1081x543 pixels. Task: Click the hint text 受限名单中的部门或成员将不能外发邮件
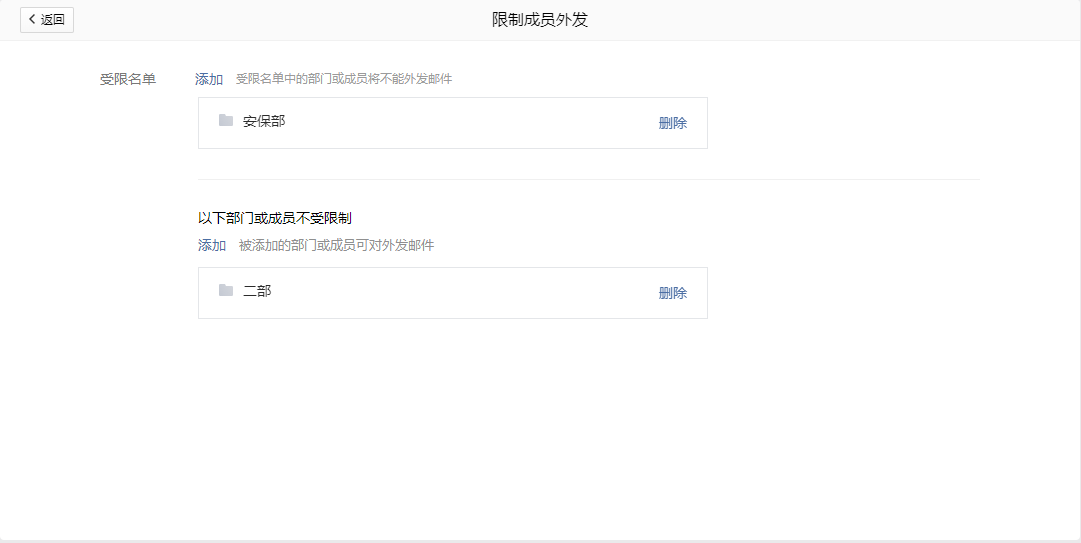(344, 79)
